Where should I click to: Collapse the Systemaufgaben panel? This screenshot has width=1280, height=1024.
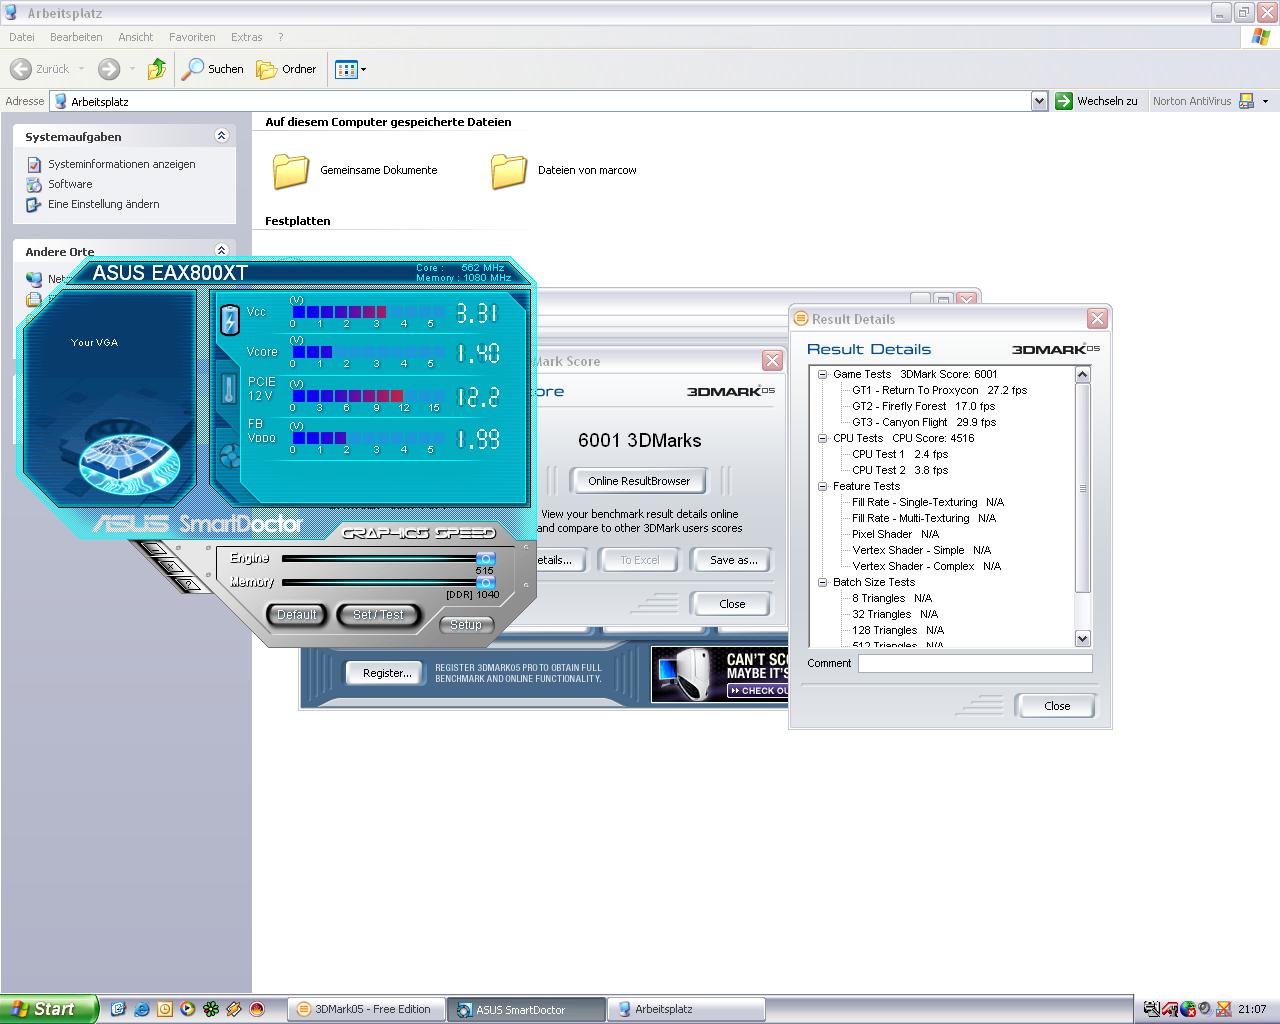(x=221, y=136)
